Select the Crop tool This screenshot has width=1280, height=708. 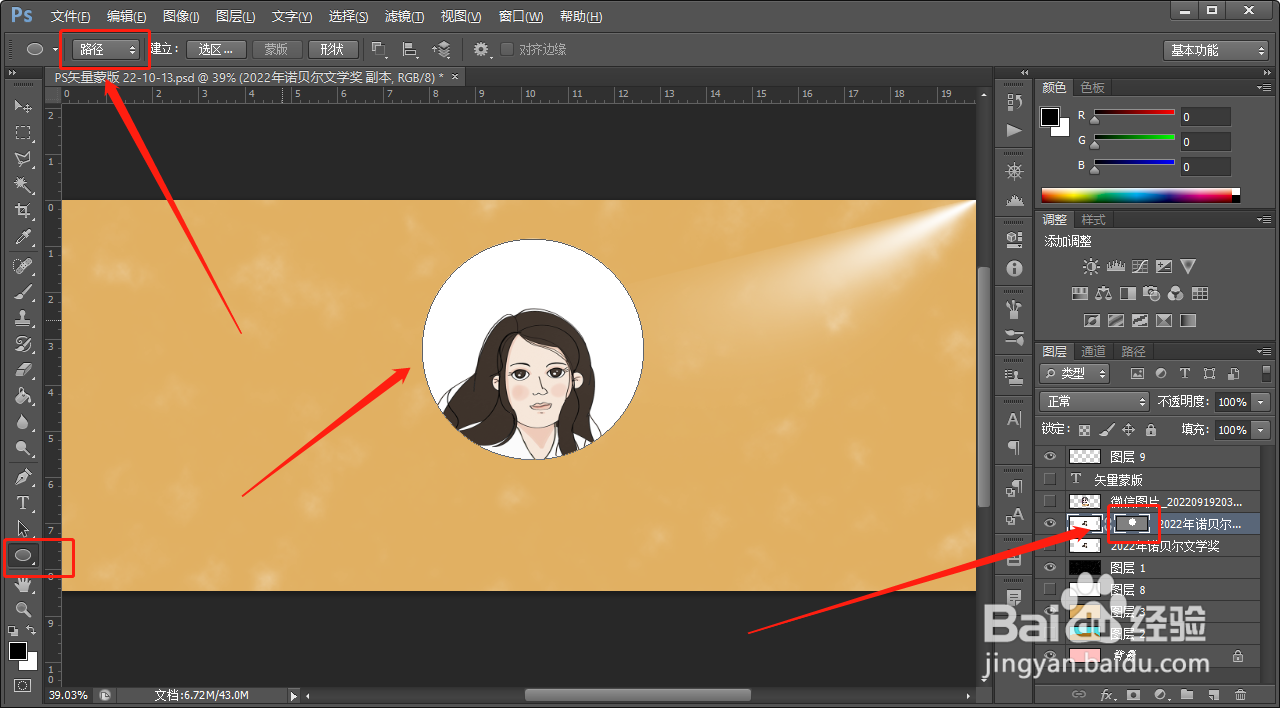[x=23, y=211]
